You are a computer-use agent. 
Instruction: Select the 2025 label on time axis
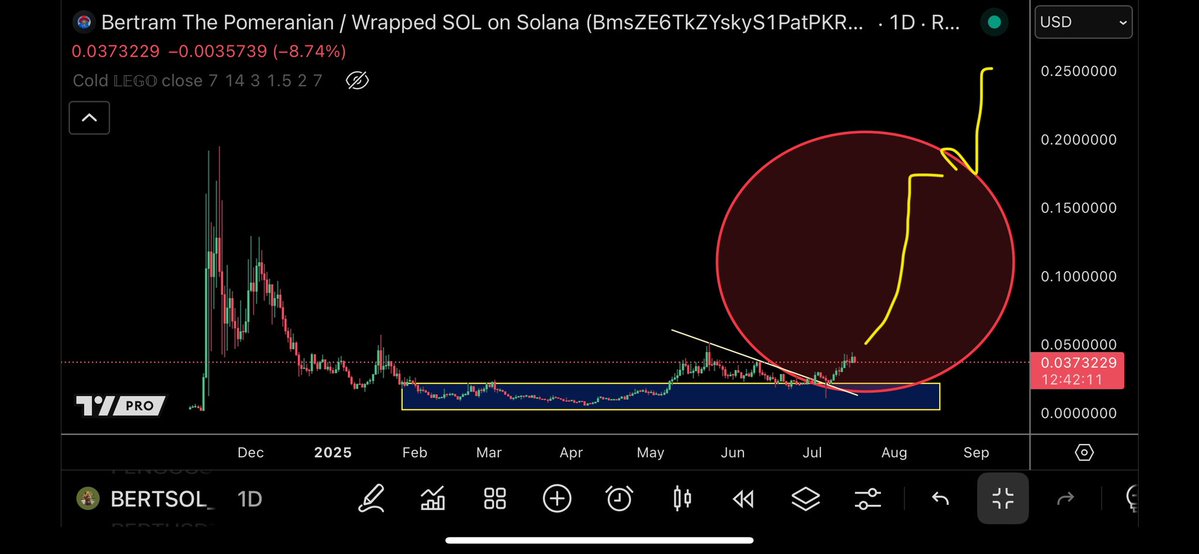(333, 453)
